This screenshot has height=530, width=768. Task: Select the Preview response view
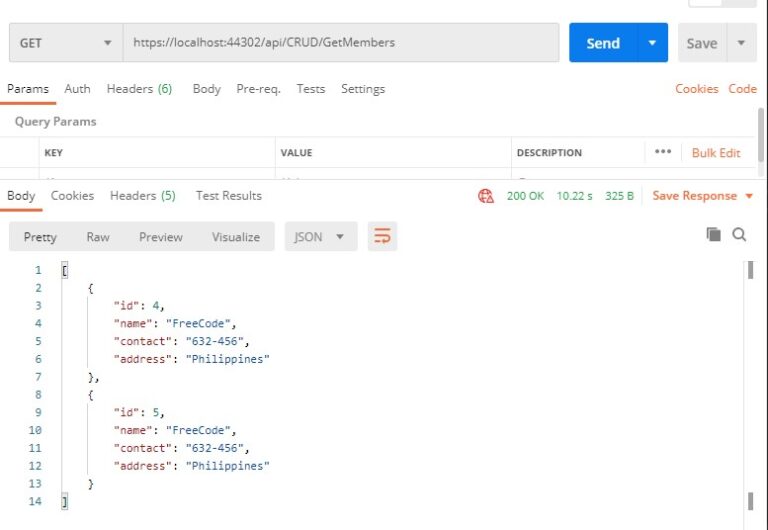(161, 237)
